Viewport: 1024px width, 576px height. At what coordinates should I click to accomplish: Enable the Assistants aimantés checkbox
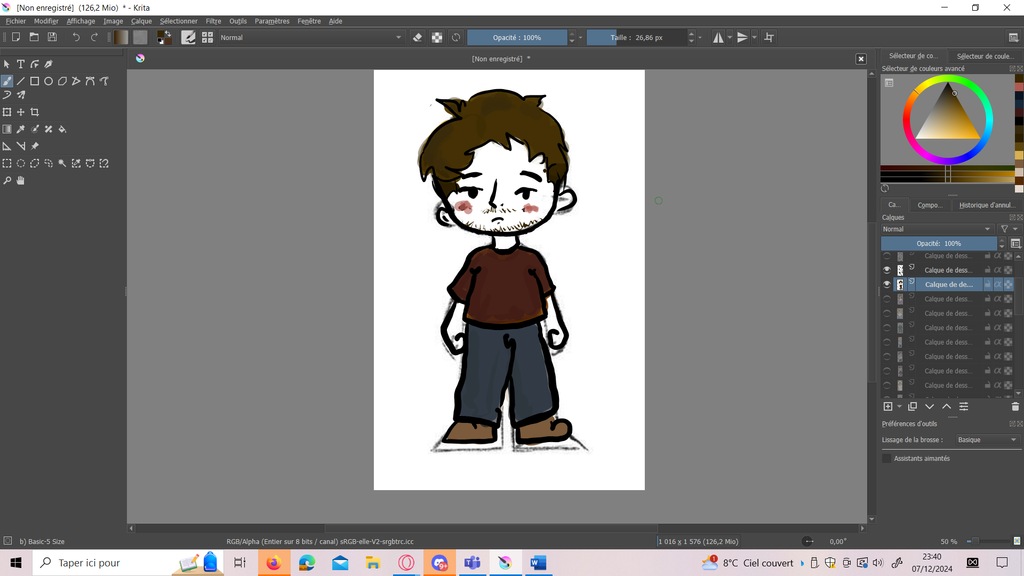coord(886,458)
